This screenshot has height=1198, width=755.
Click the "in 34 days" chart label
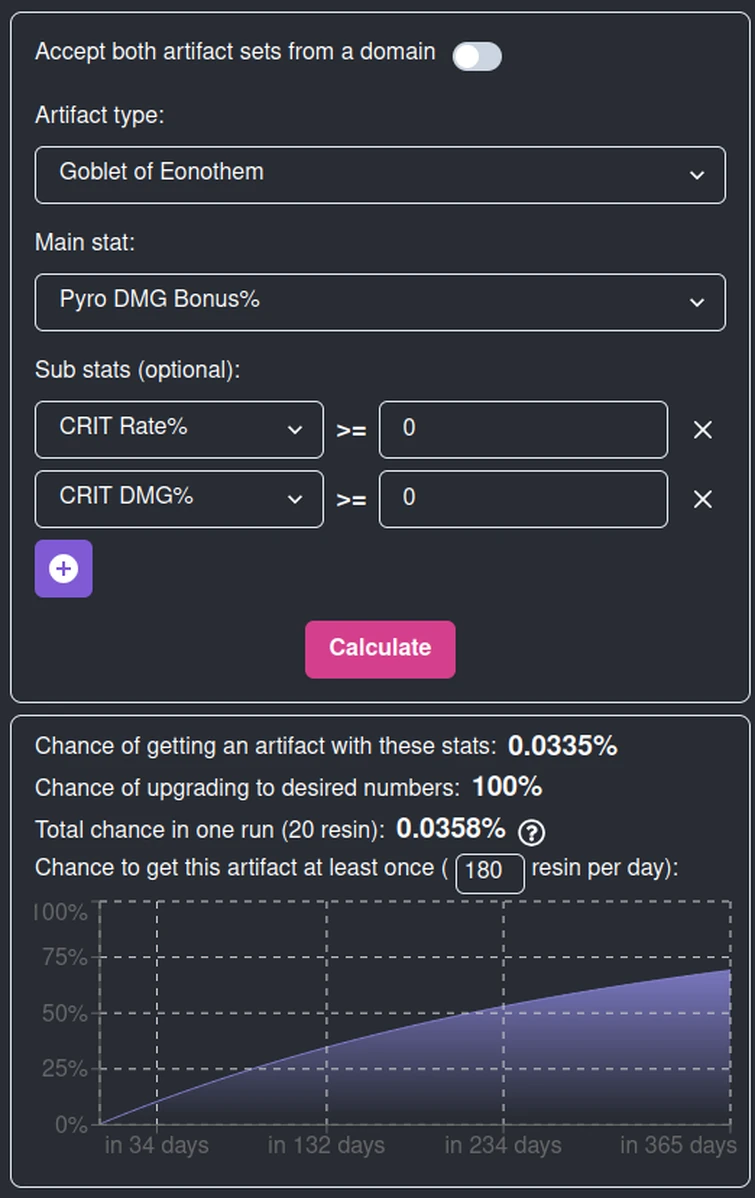click(x=157, y=1145)
